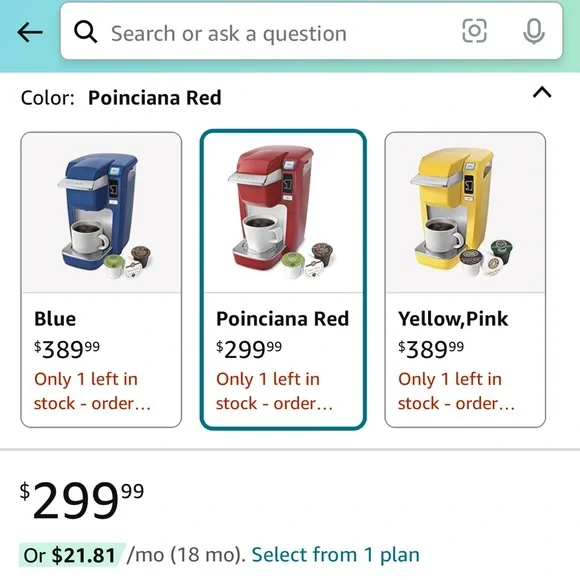Open the camera lens scan icon
Viewport: 580px width, 580px height.
click(x=474, y=31)
